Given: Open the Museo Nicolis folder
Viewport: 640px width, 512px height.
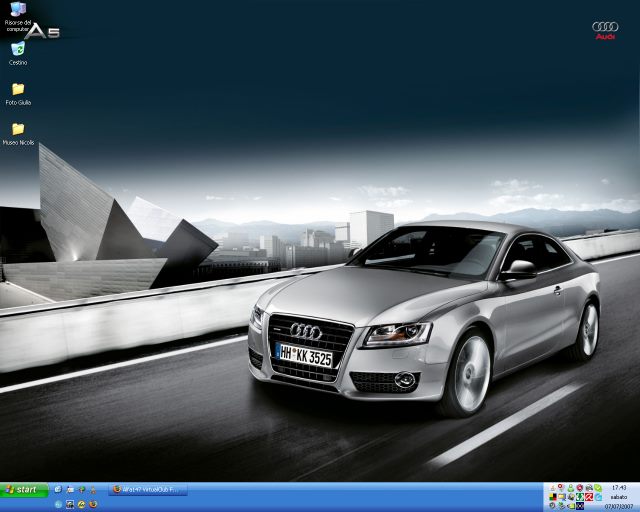Looking at the screenshot, I should [x=18, y=130].
